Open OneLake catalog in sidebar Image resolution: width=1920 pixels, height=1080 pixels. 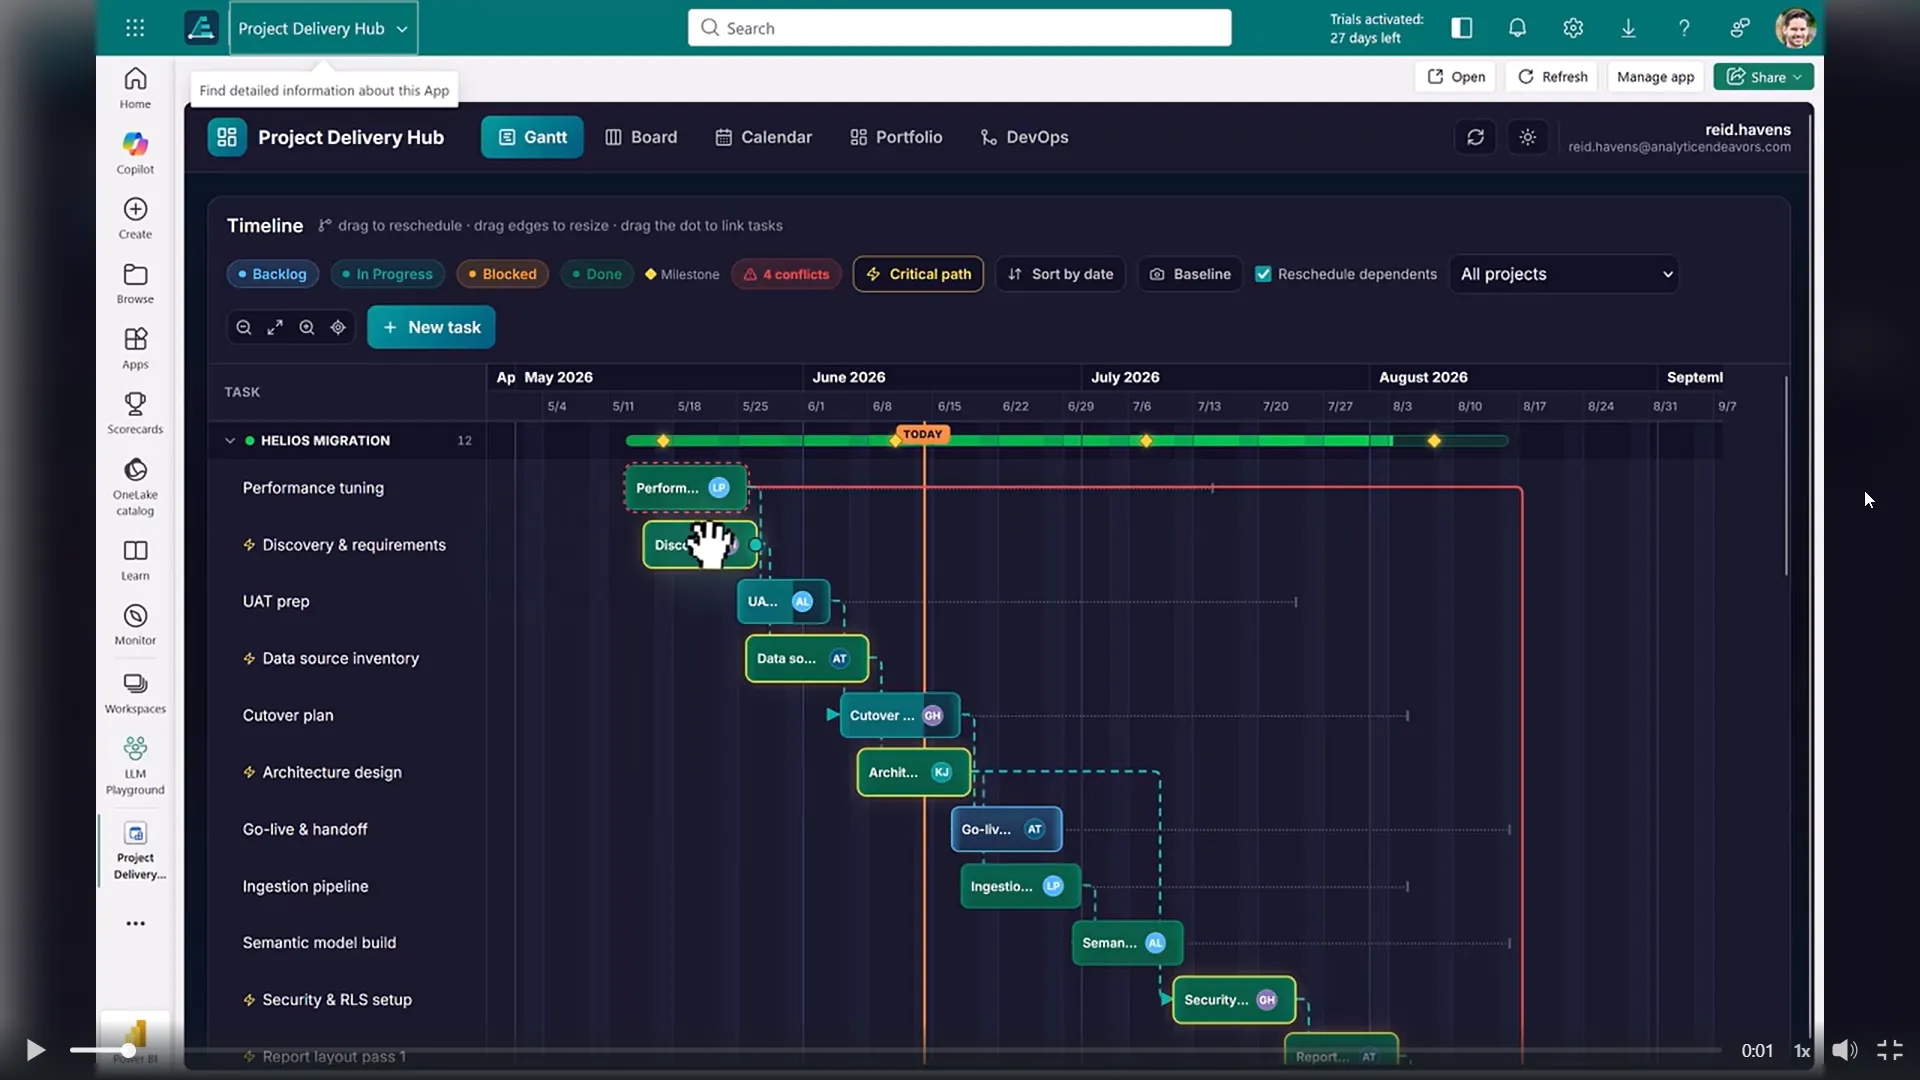135,487
